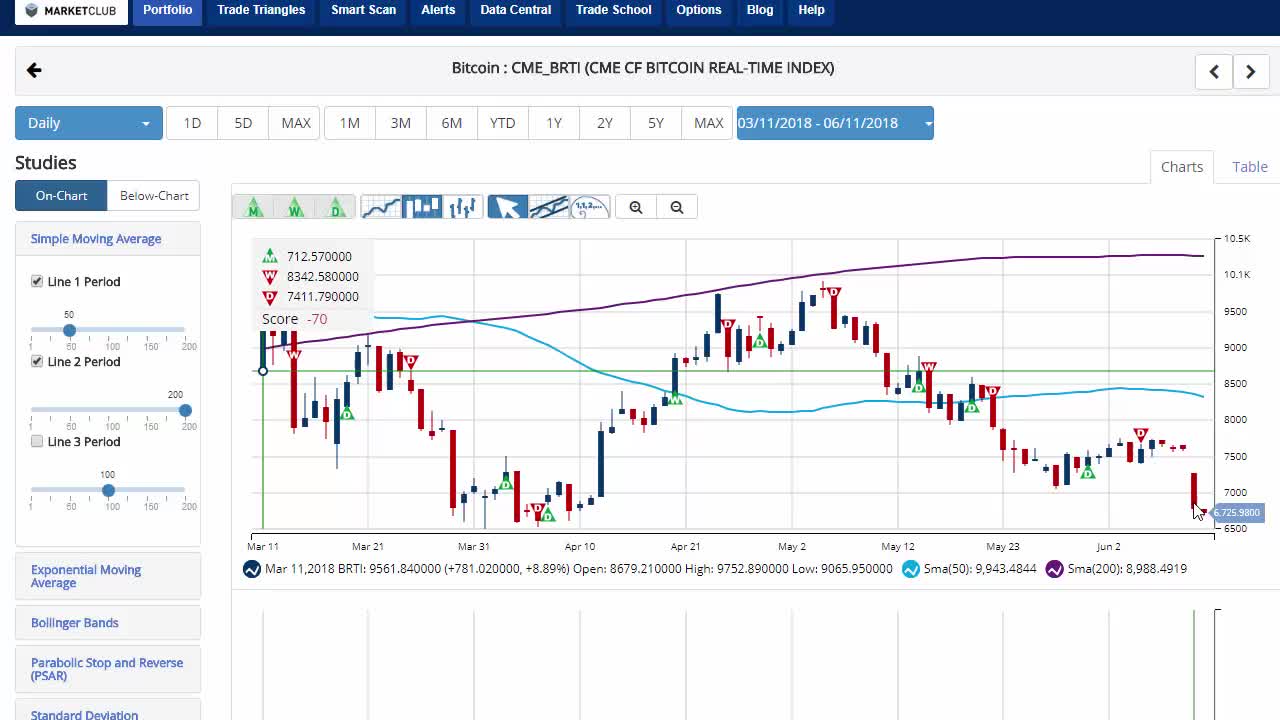Expand Parabolic Stop and Reverse study

point(108,669)
